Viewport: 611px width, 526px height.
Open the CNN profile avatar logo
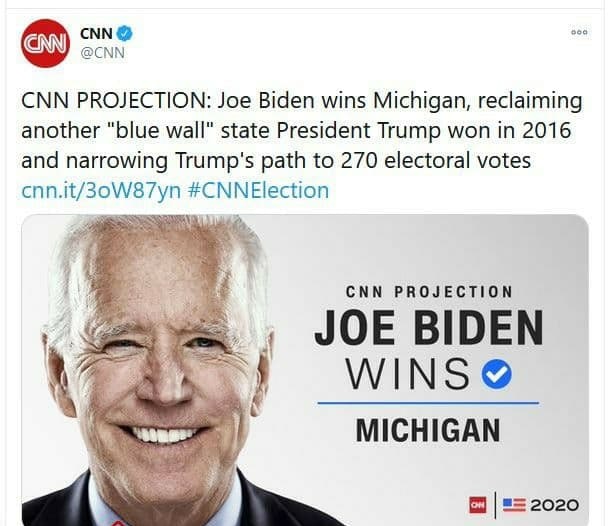45,43
